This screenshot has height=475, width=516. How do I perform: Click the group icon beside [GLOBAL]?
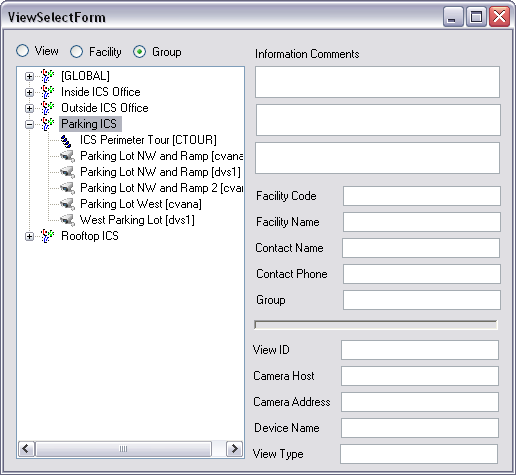pos(48,76)
